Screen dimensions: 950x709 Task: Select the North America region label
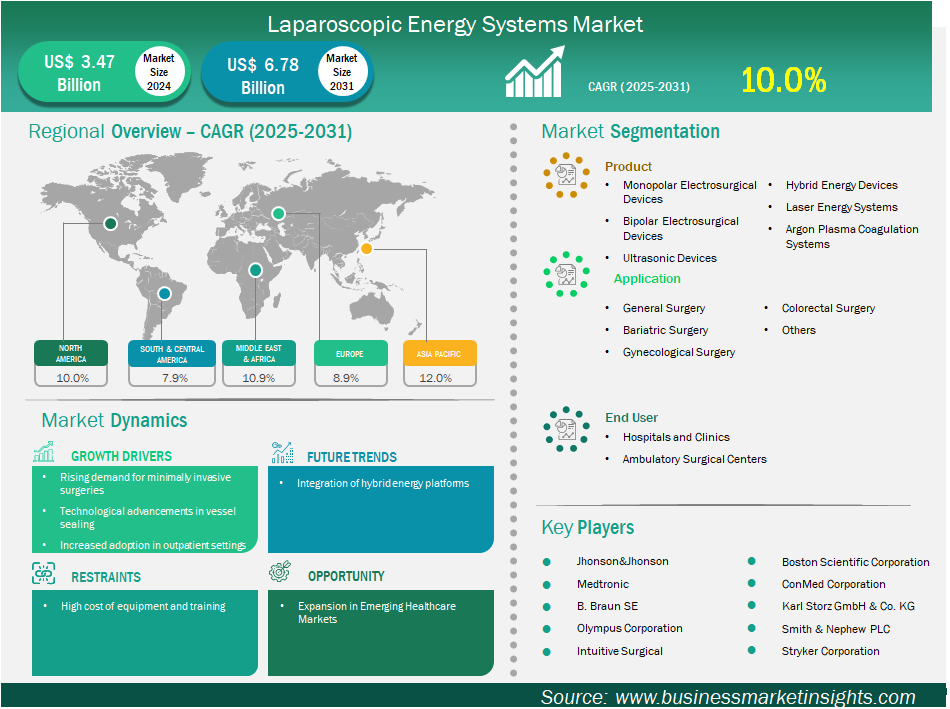(71, 353)
